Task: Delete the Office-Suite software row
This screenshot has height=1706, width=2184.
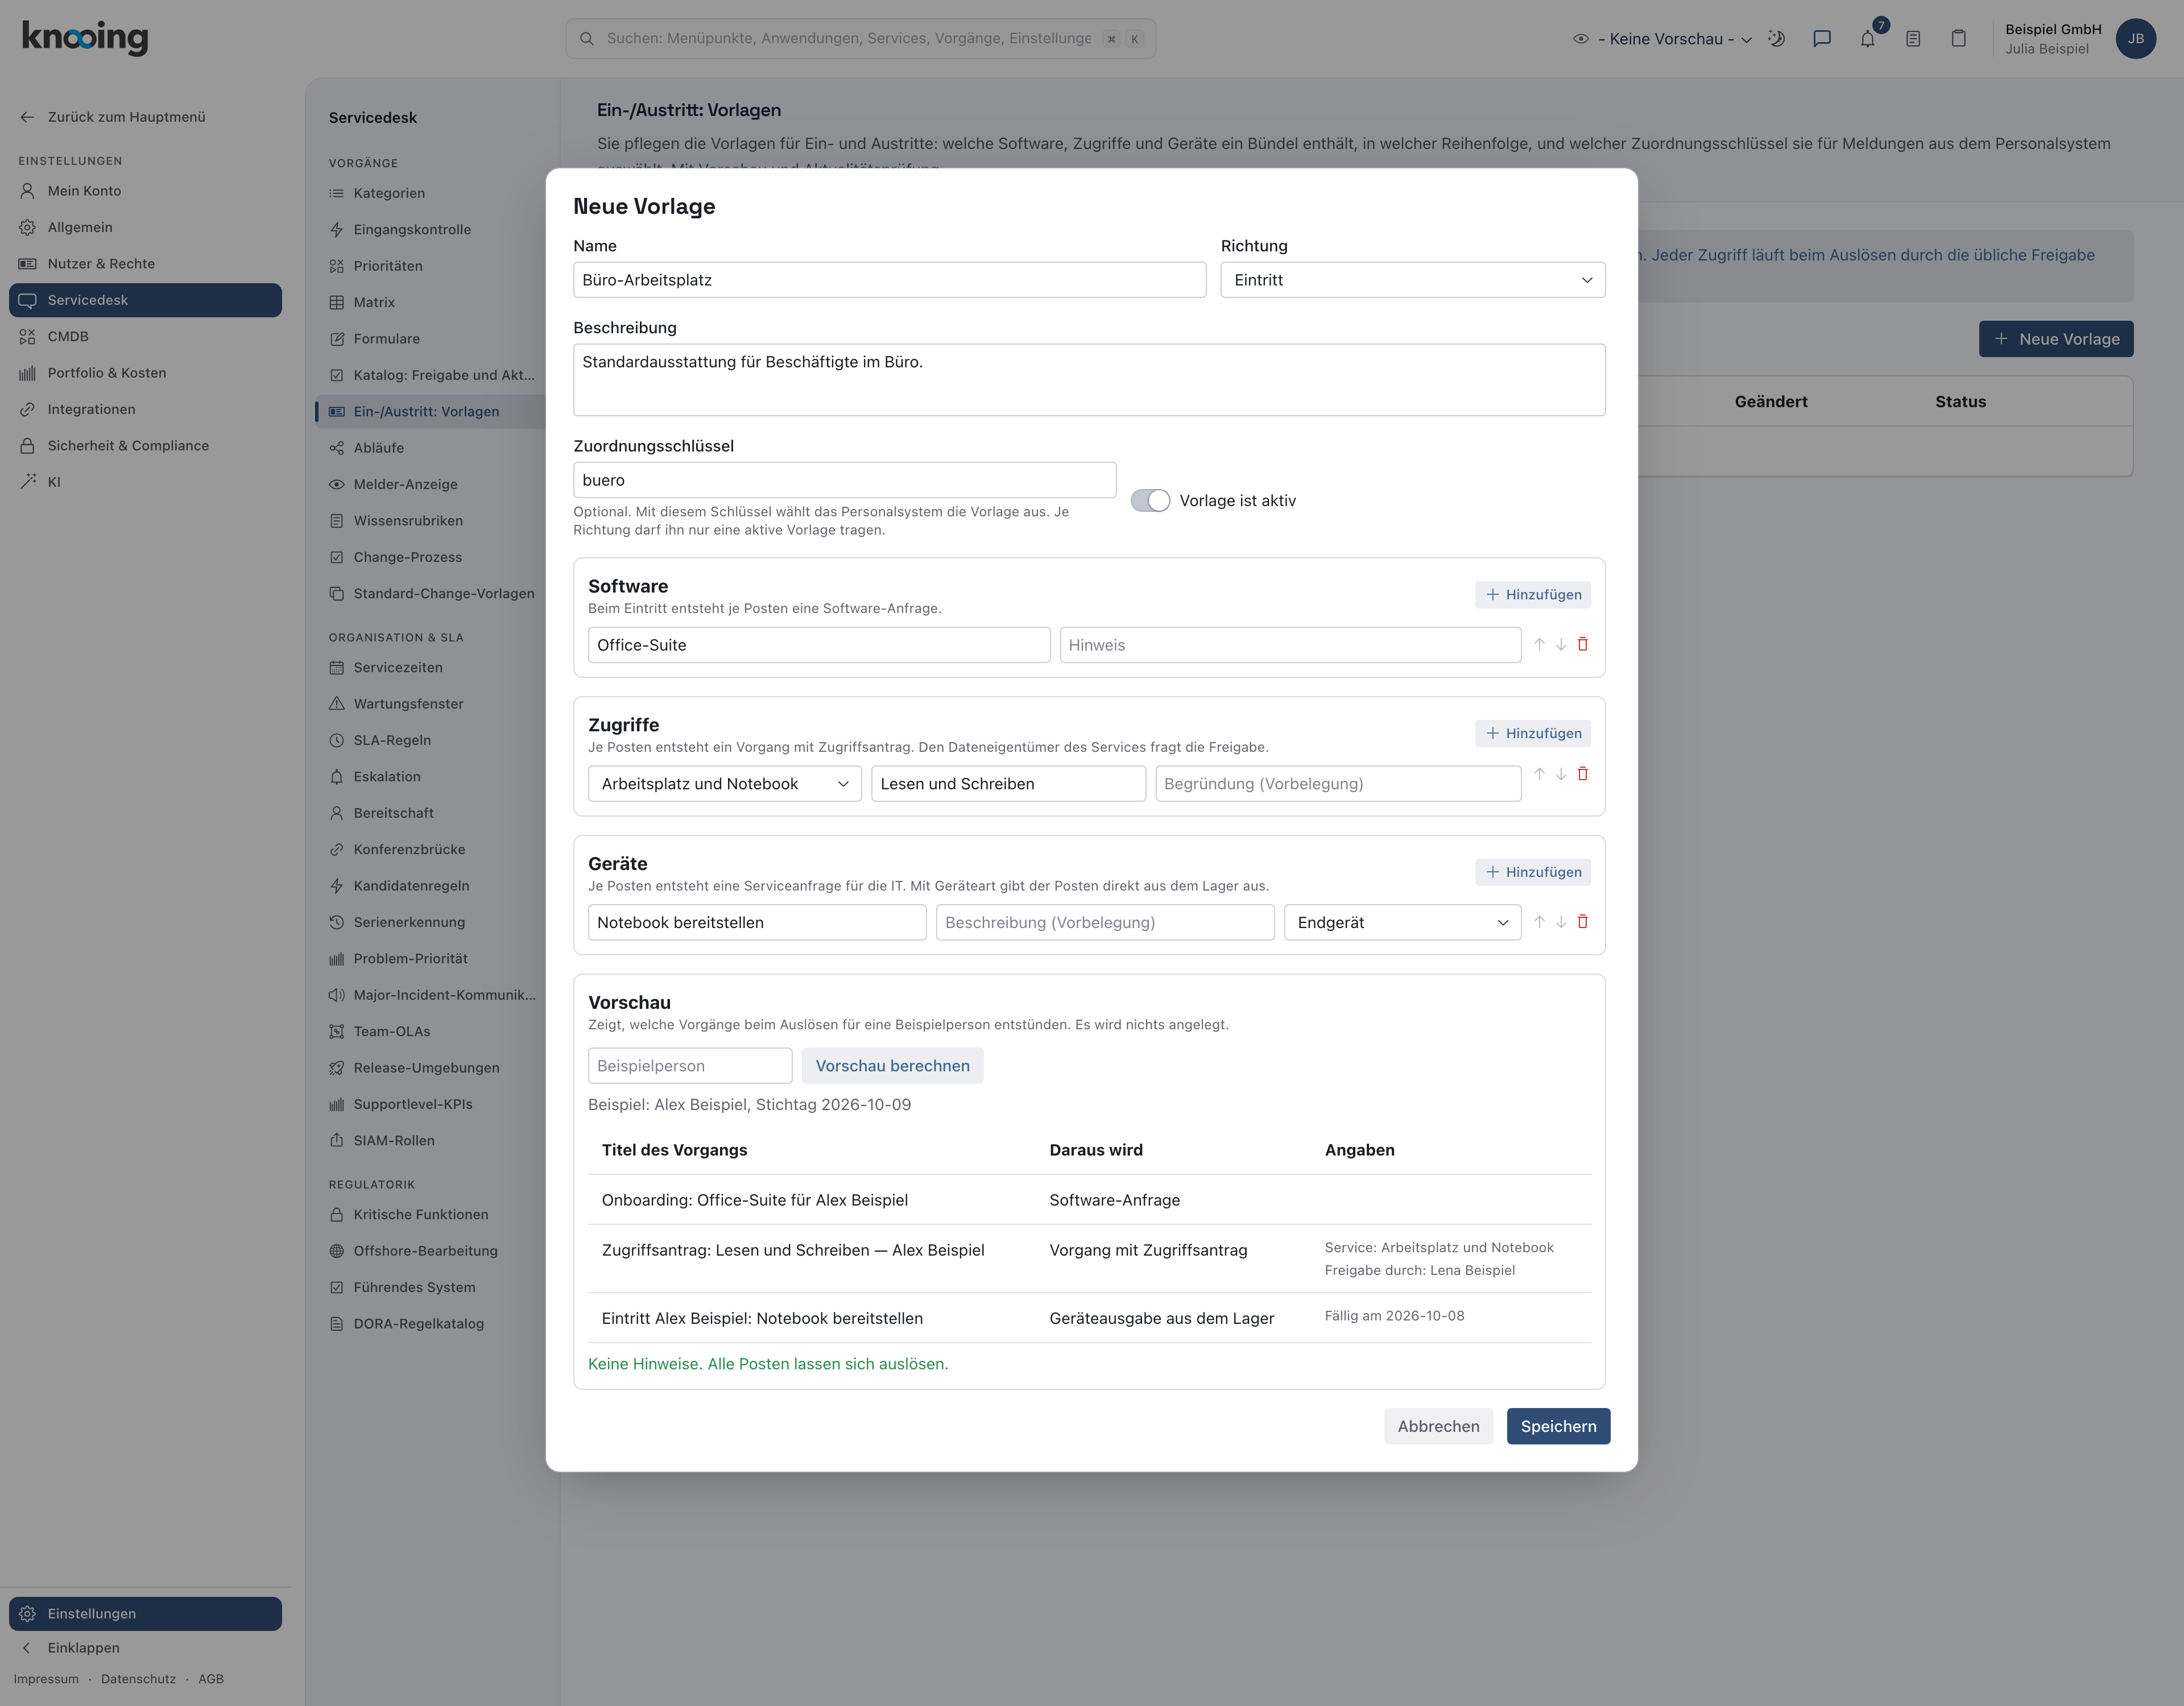Action: click(1582, 644)
